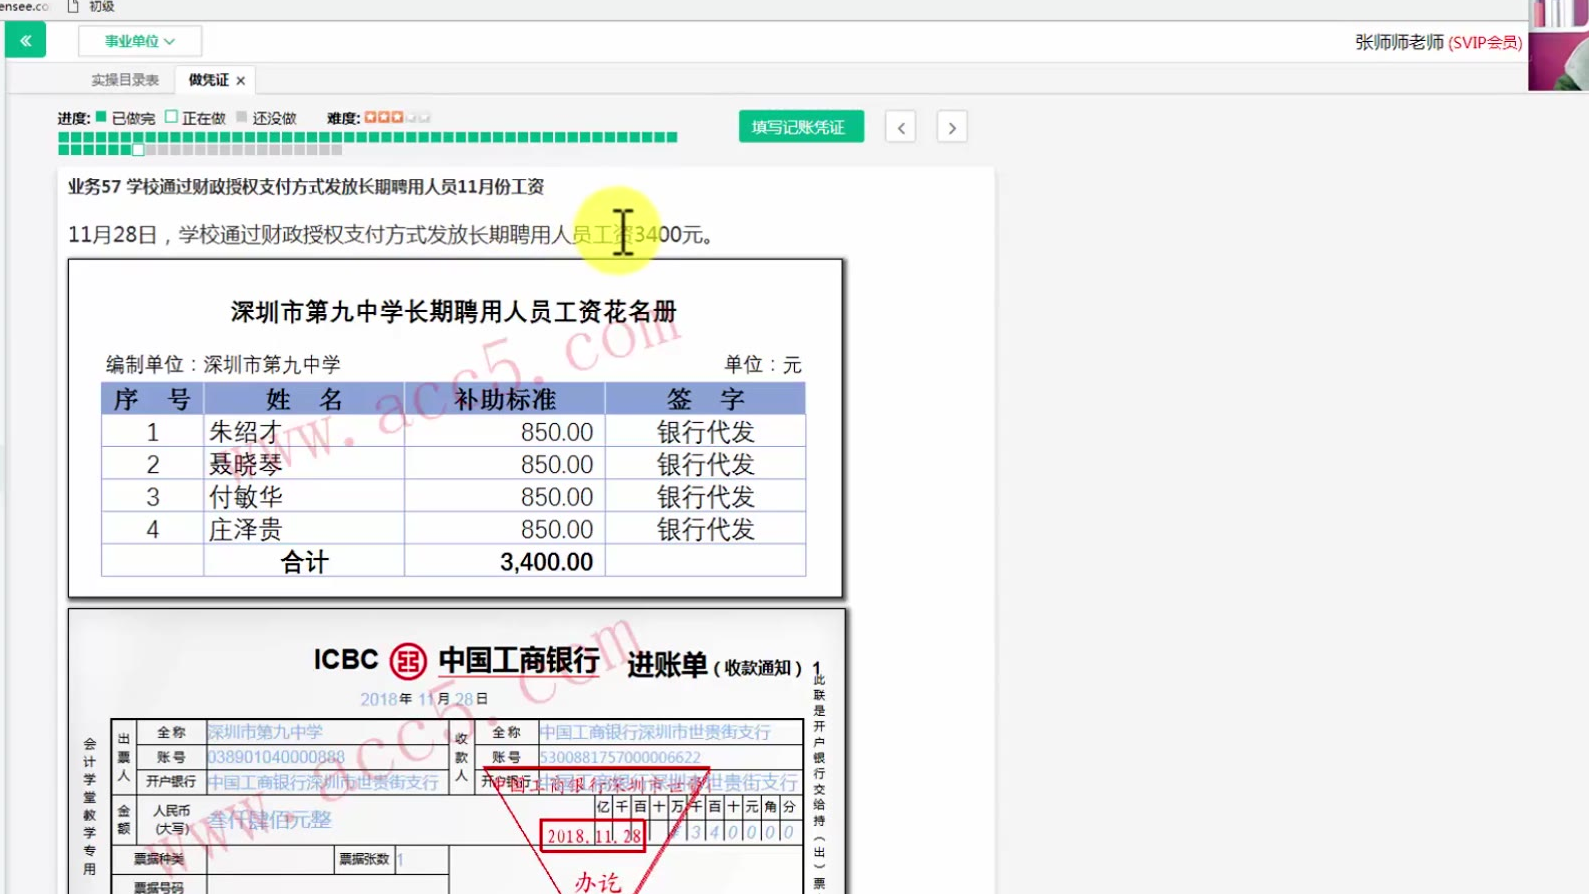Go to the next task with right arrow
1589x894 pixels.
[952, 128]
